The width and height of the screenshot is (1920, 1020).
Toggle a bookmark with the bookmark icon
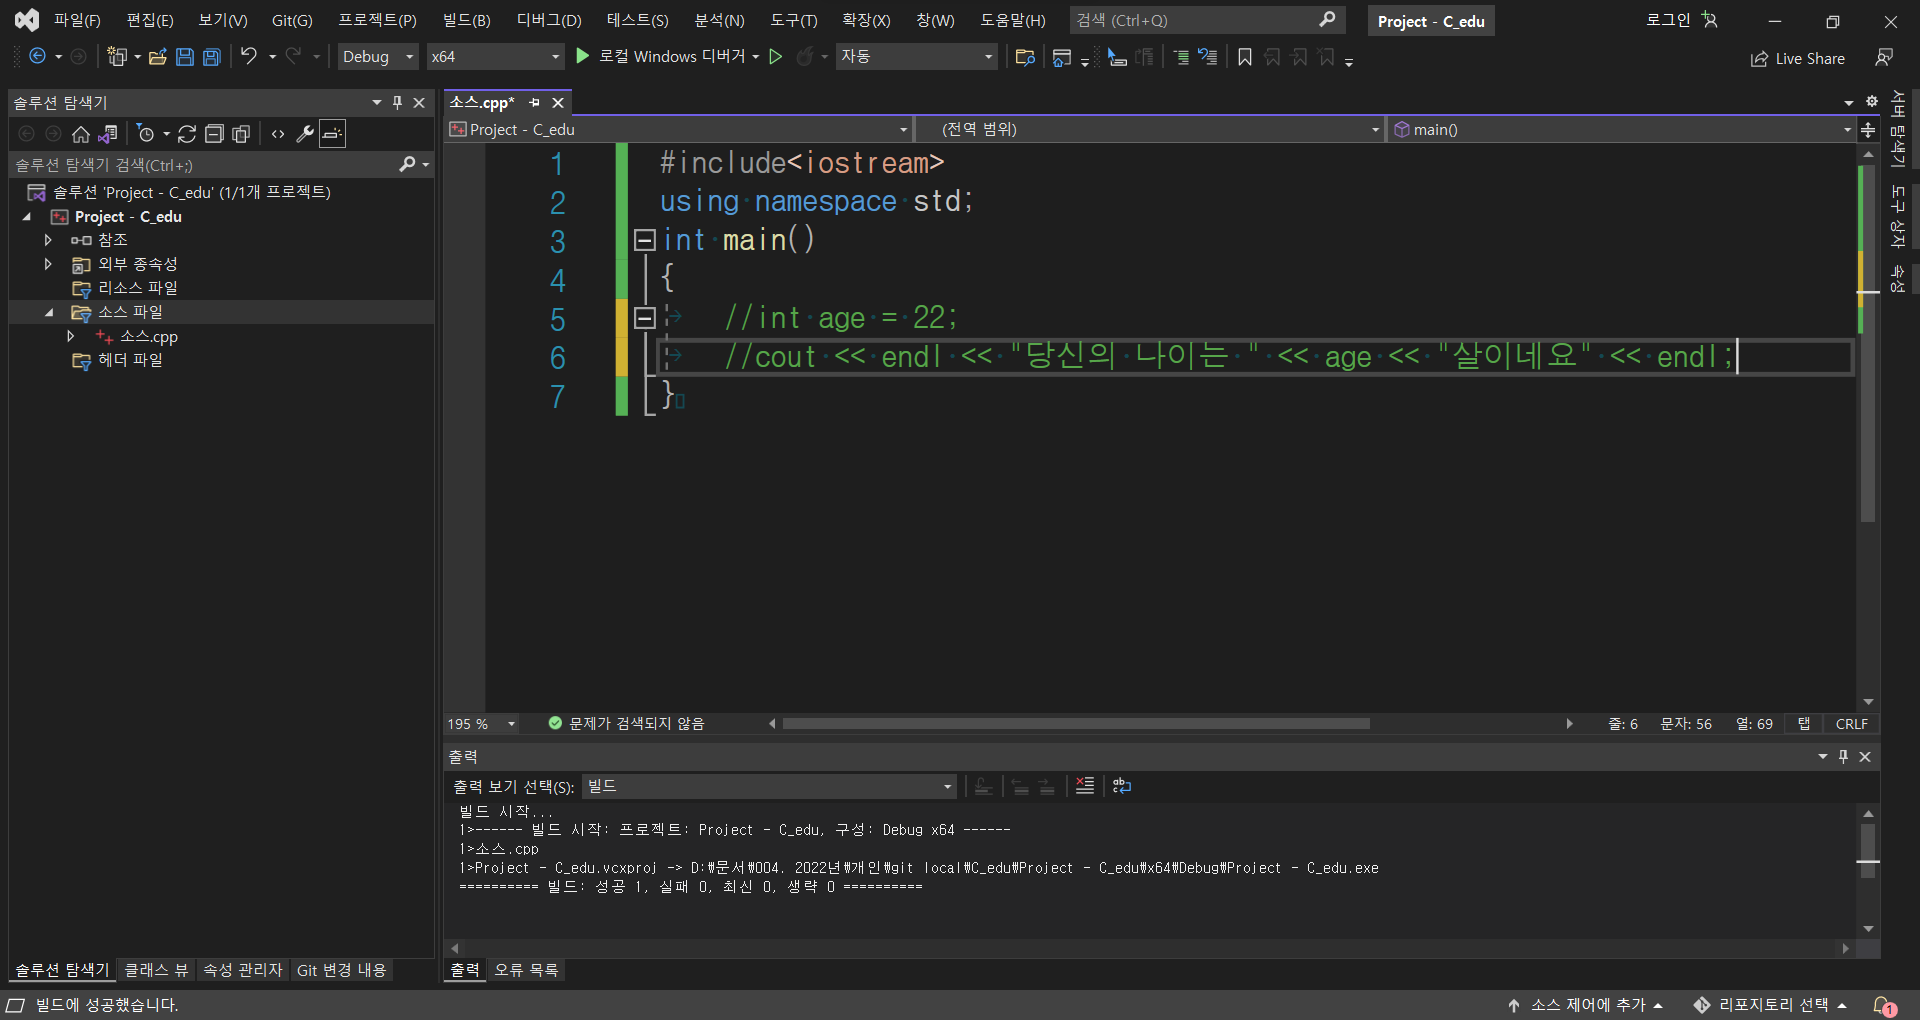tap(1245, 57)
